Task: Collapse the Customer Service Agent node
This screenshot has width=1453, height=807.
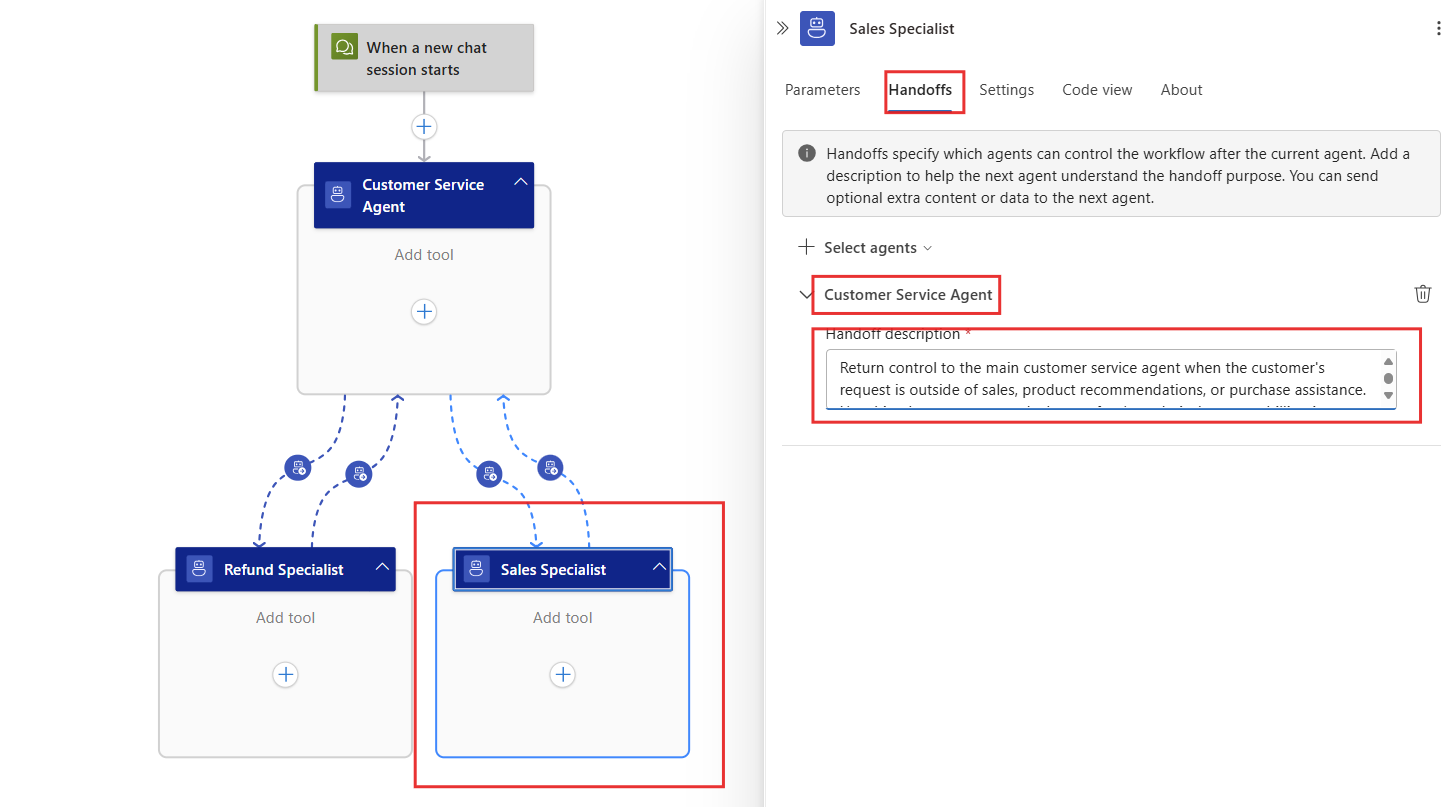Action: 519,182
